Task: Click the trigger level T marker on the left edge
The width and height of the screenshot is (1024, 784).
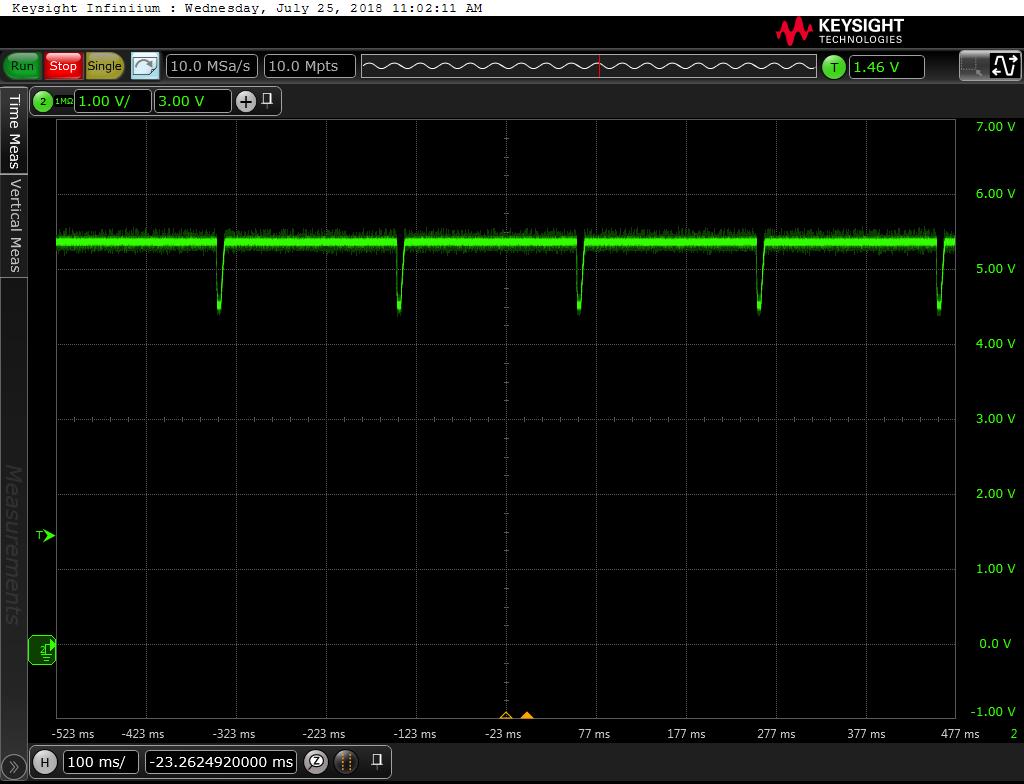Action: [x=45, y=536]
